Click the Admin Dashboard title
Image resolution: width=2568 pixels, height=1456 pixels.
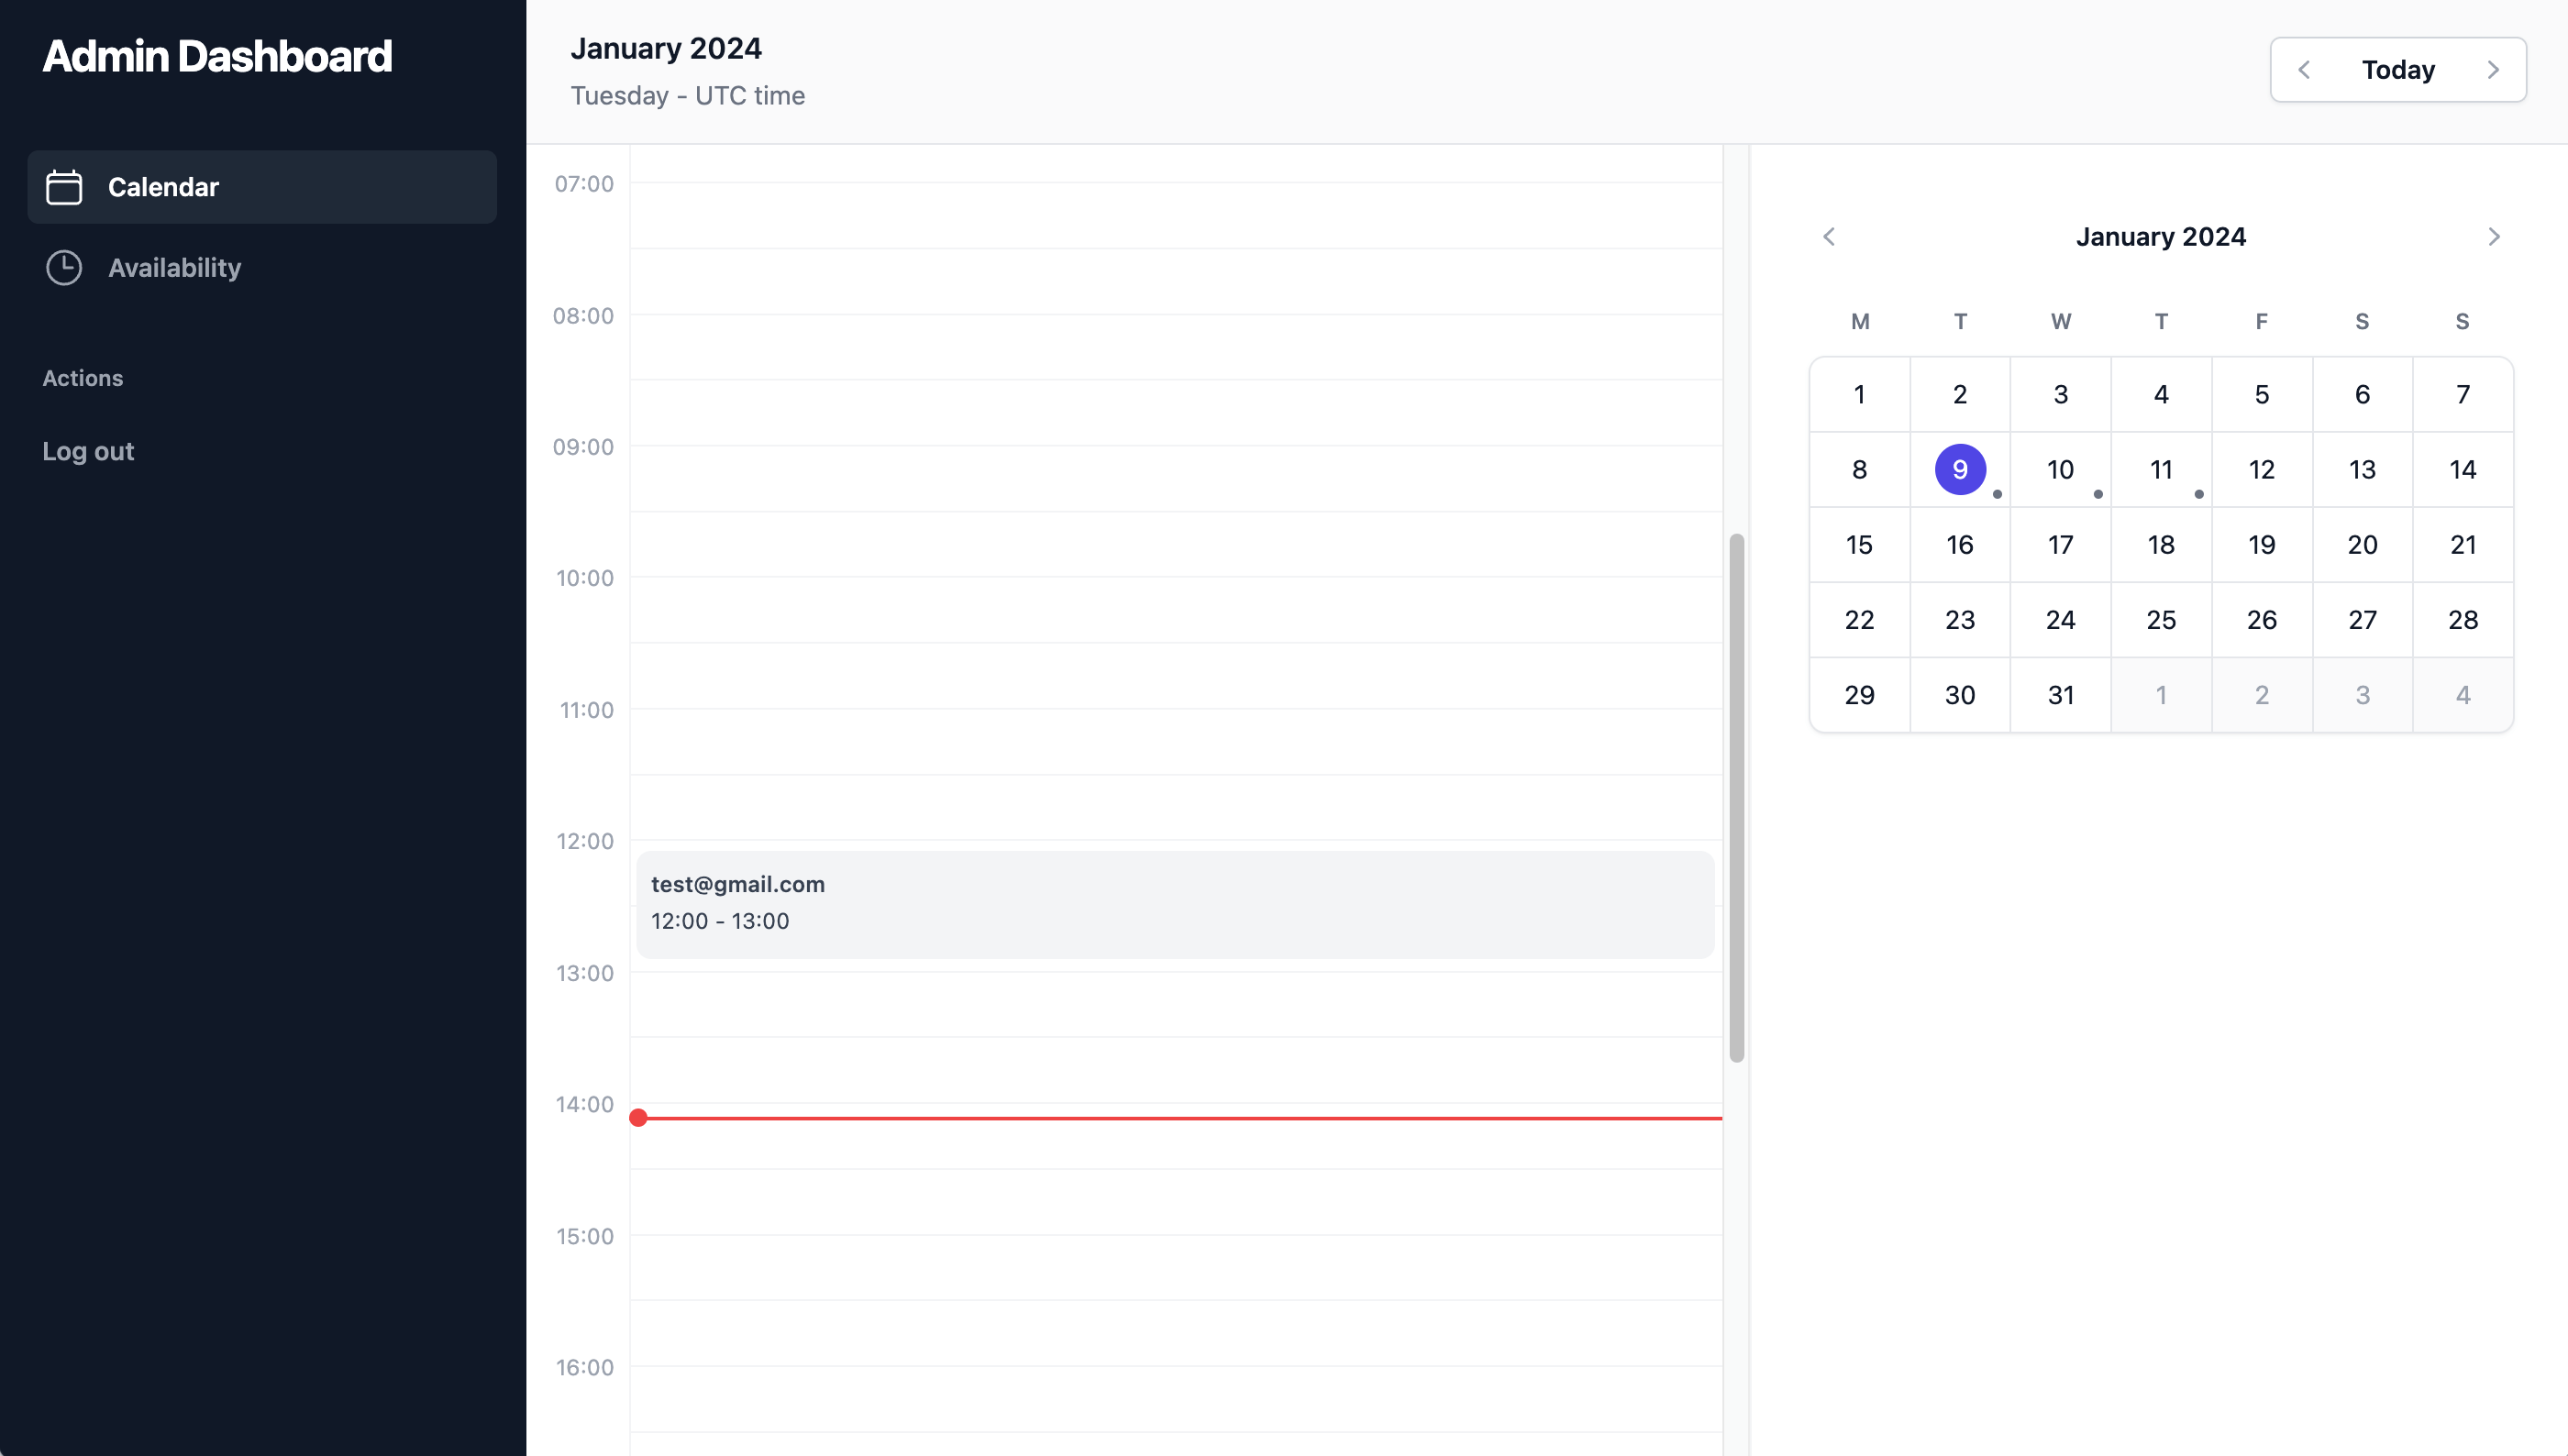tap(217, 56)
